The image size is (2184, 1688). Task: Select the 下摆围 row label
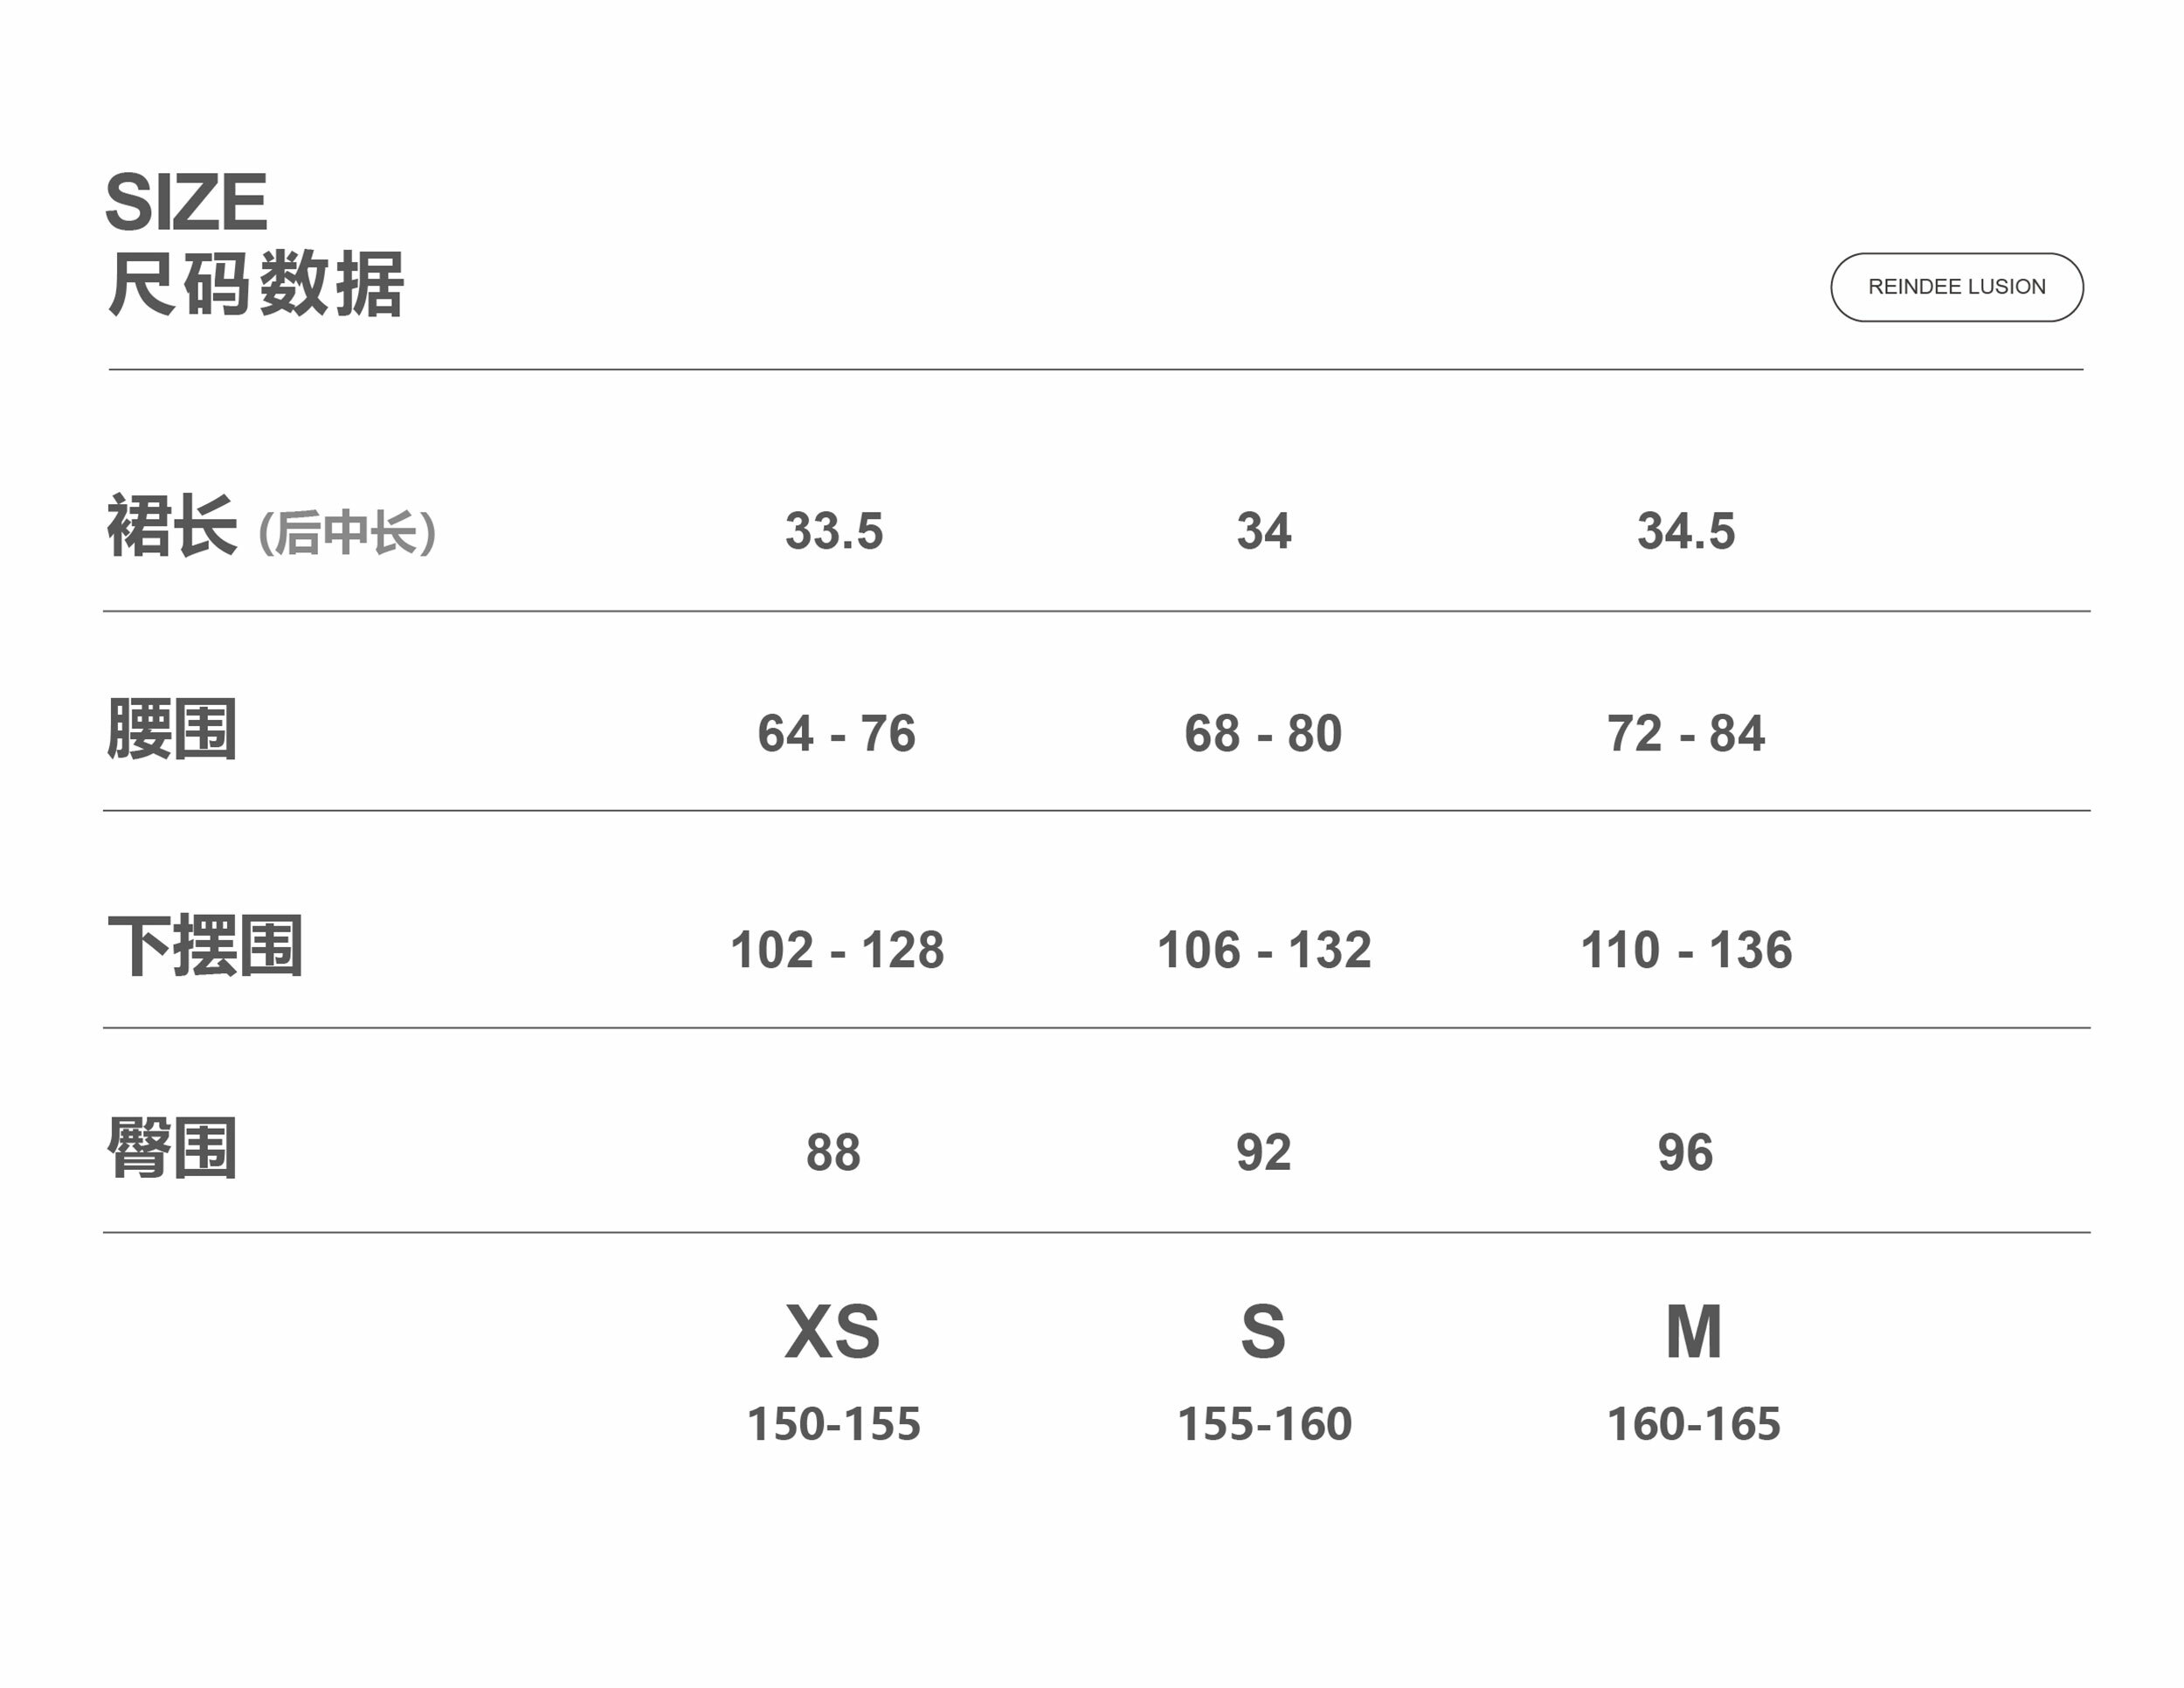(x=205, y=946)
